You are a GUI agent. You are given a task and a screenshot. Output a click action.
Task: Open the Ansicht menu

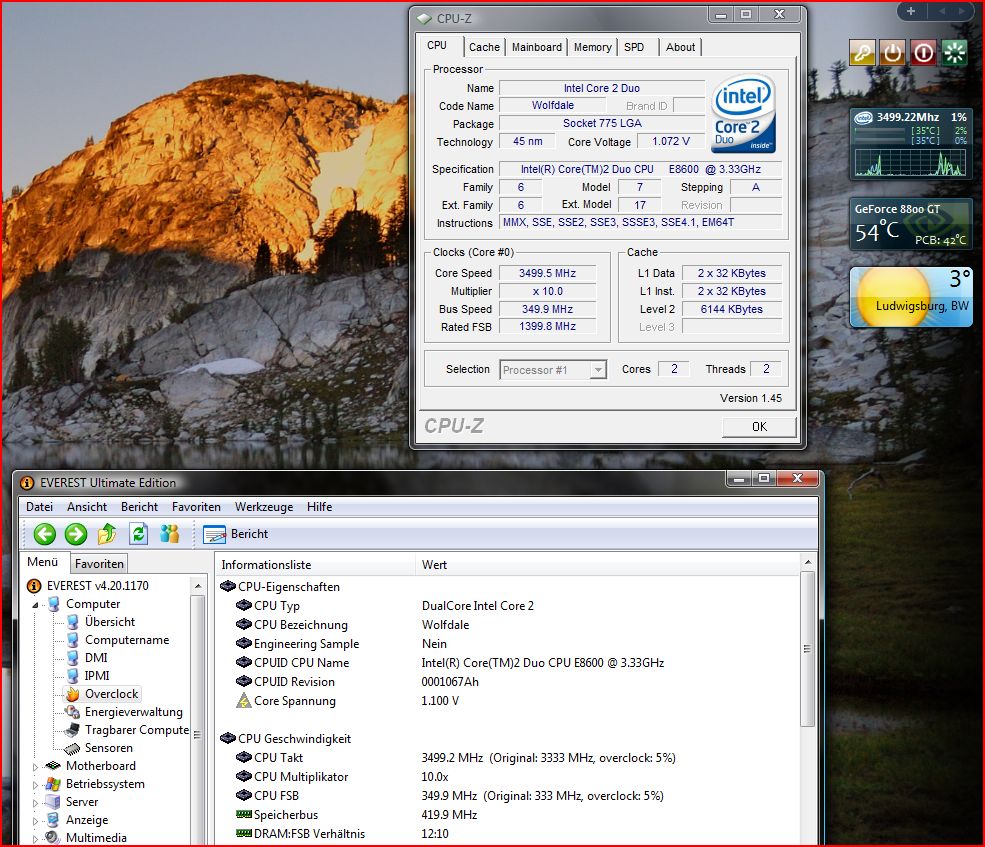point(87,507)
